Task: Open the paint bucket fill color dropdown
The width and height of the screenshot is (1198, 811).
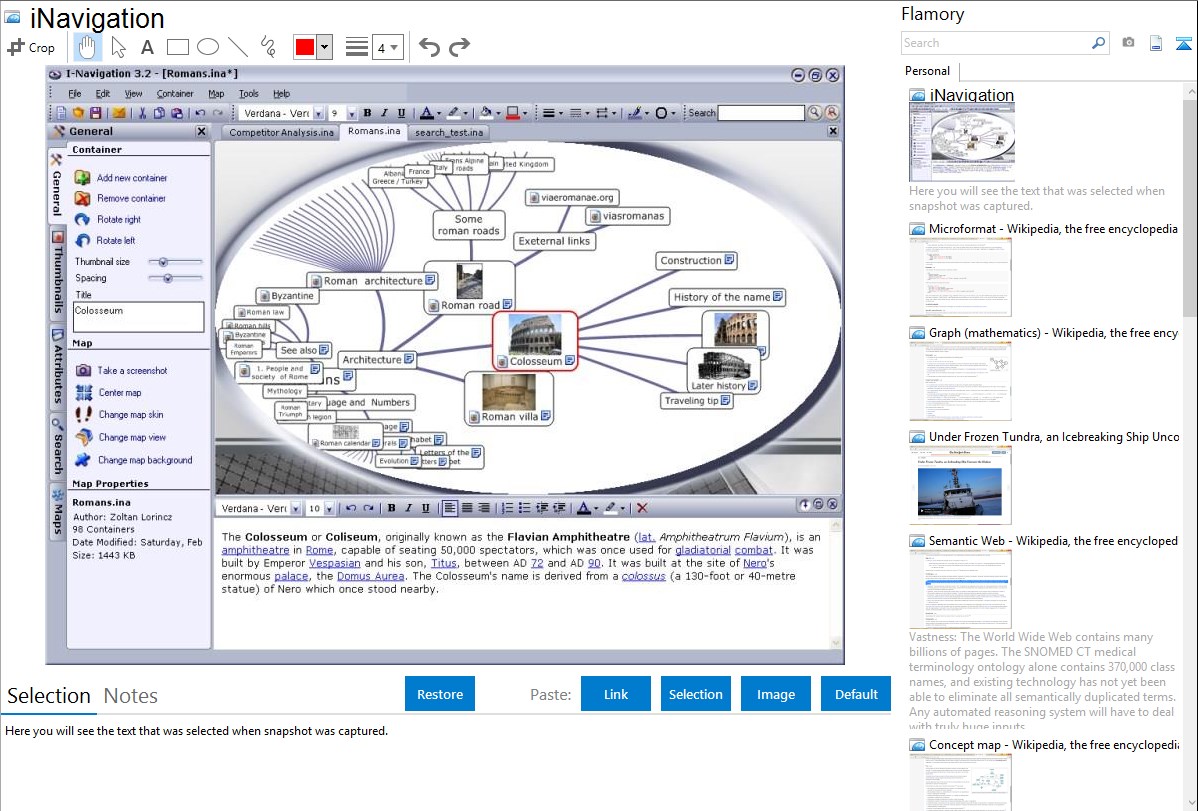Action: [x=498, y=113]
